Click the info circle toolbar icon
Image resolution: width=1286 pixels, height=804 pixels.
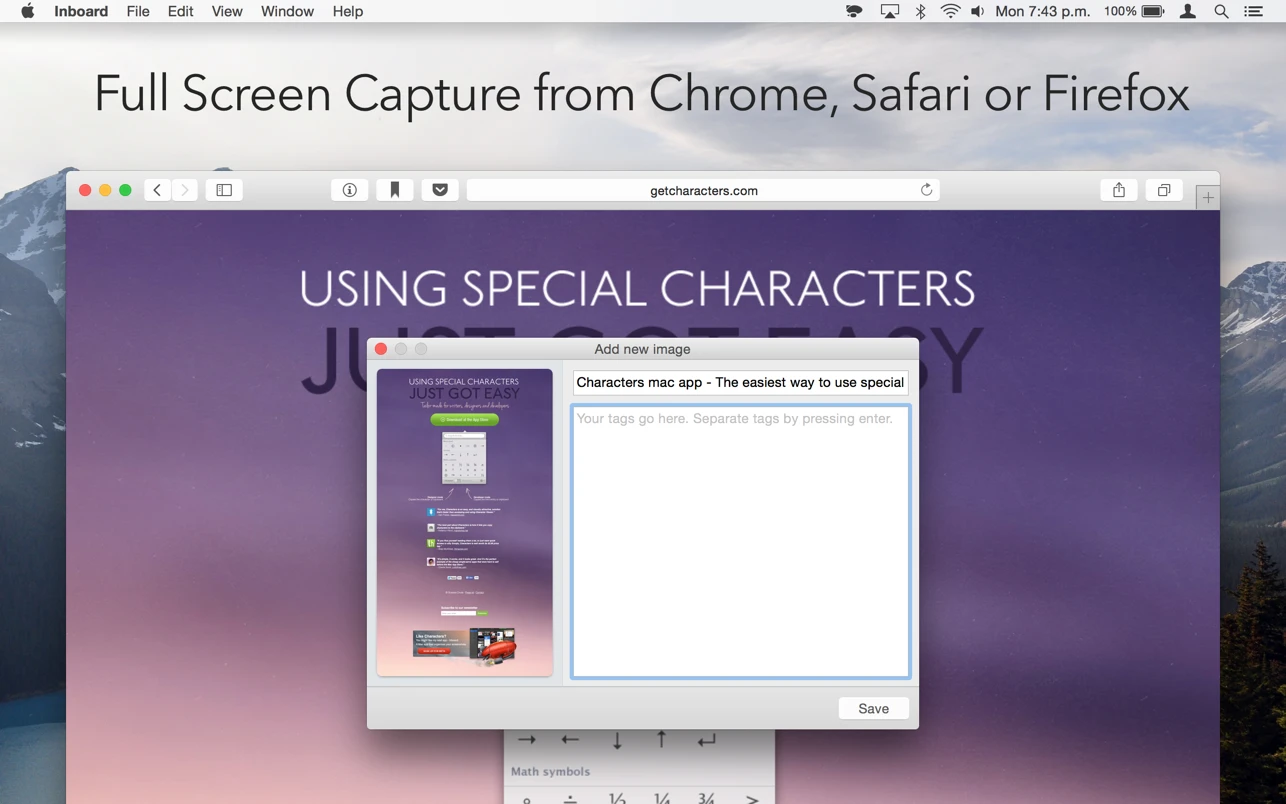(x=349, y=190)
